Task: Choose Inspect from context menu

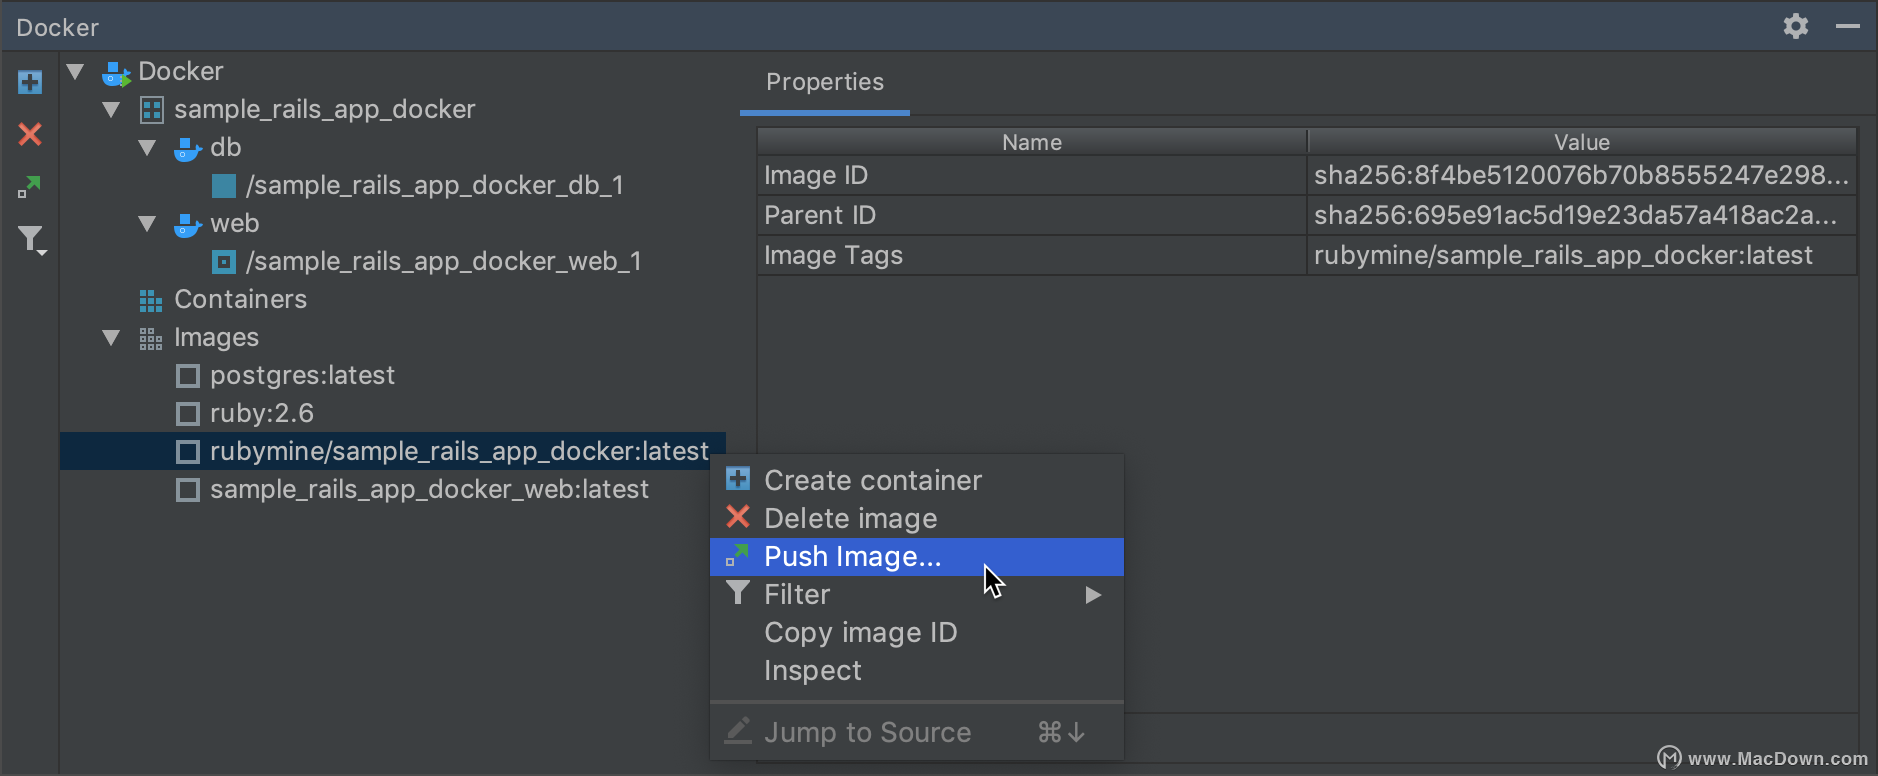Action: (917, 671)
